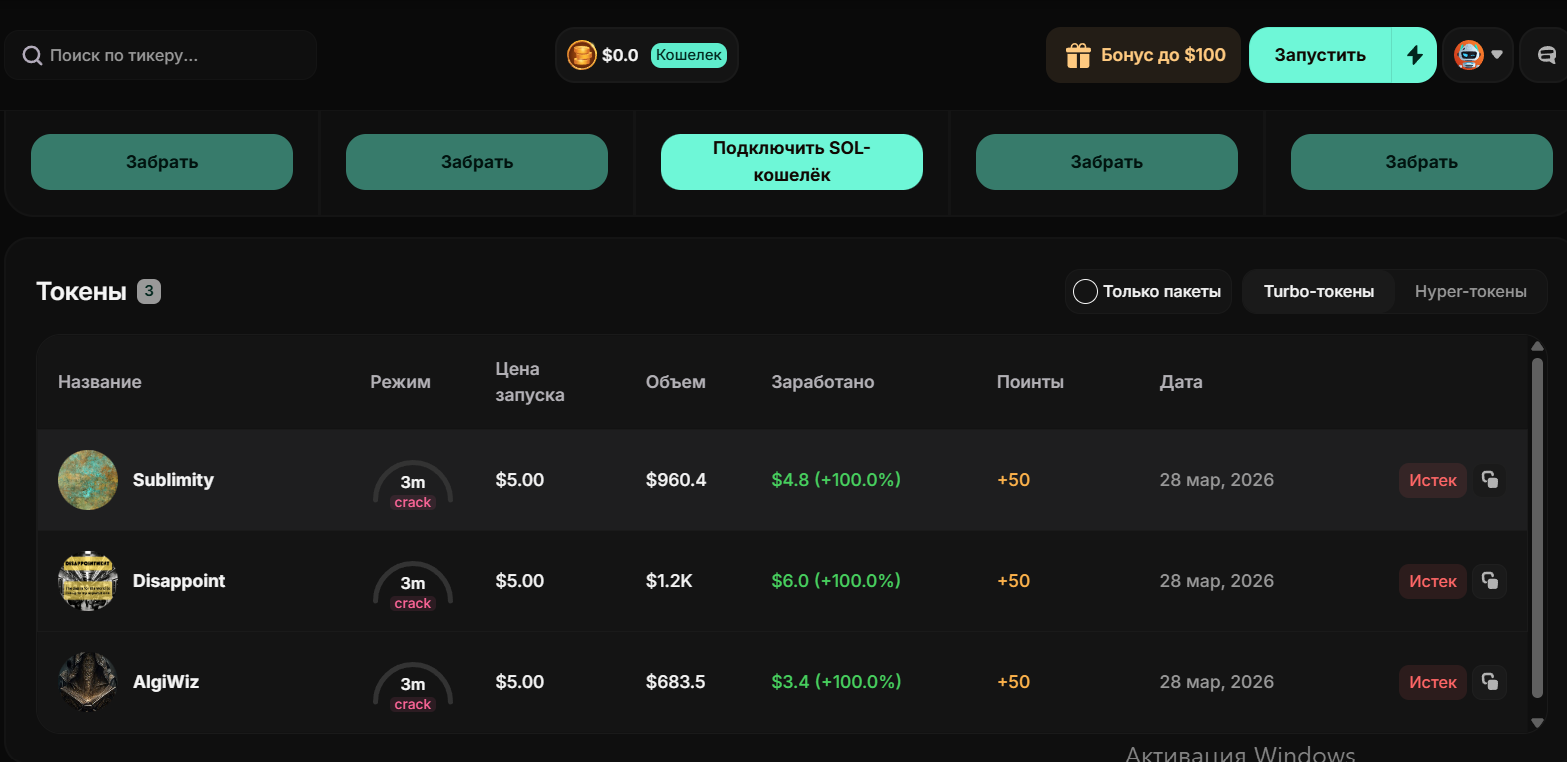Switch to the Hyper-токены tab

click(1470, 292)
